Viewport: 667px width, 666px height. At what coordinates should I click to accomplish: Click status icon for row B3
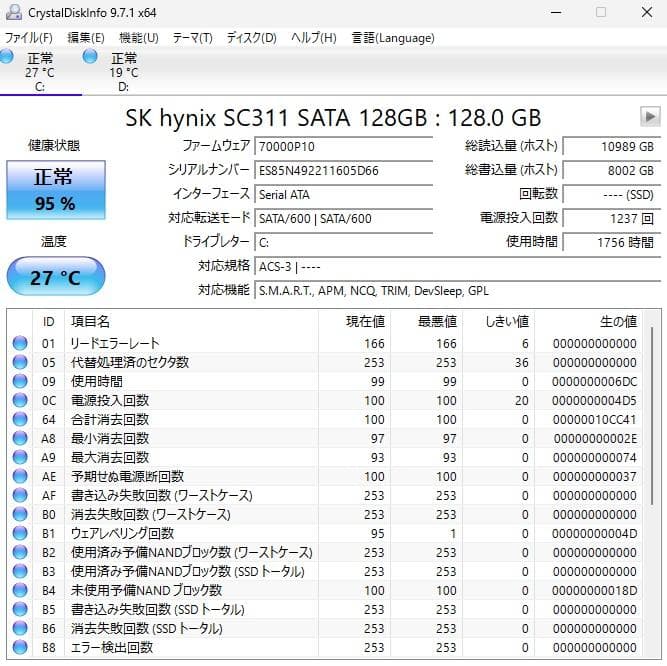pos(20,571)
